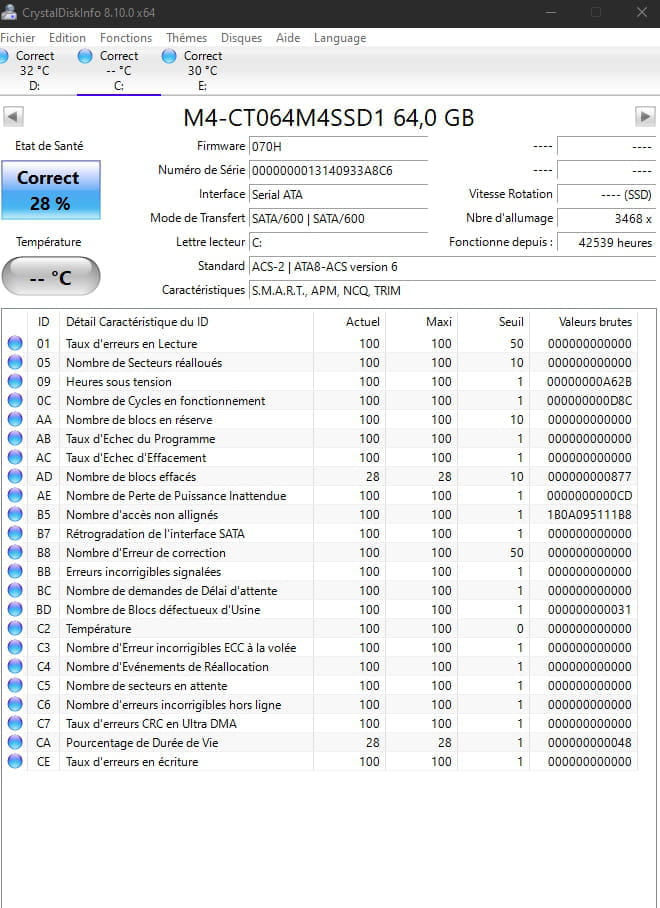660x908 pixels.
Task: Open the Thèmes menu
Action: (x=186, y=38)
